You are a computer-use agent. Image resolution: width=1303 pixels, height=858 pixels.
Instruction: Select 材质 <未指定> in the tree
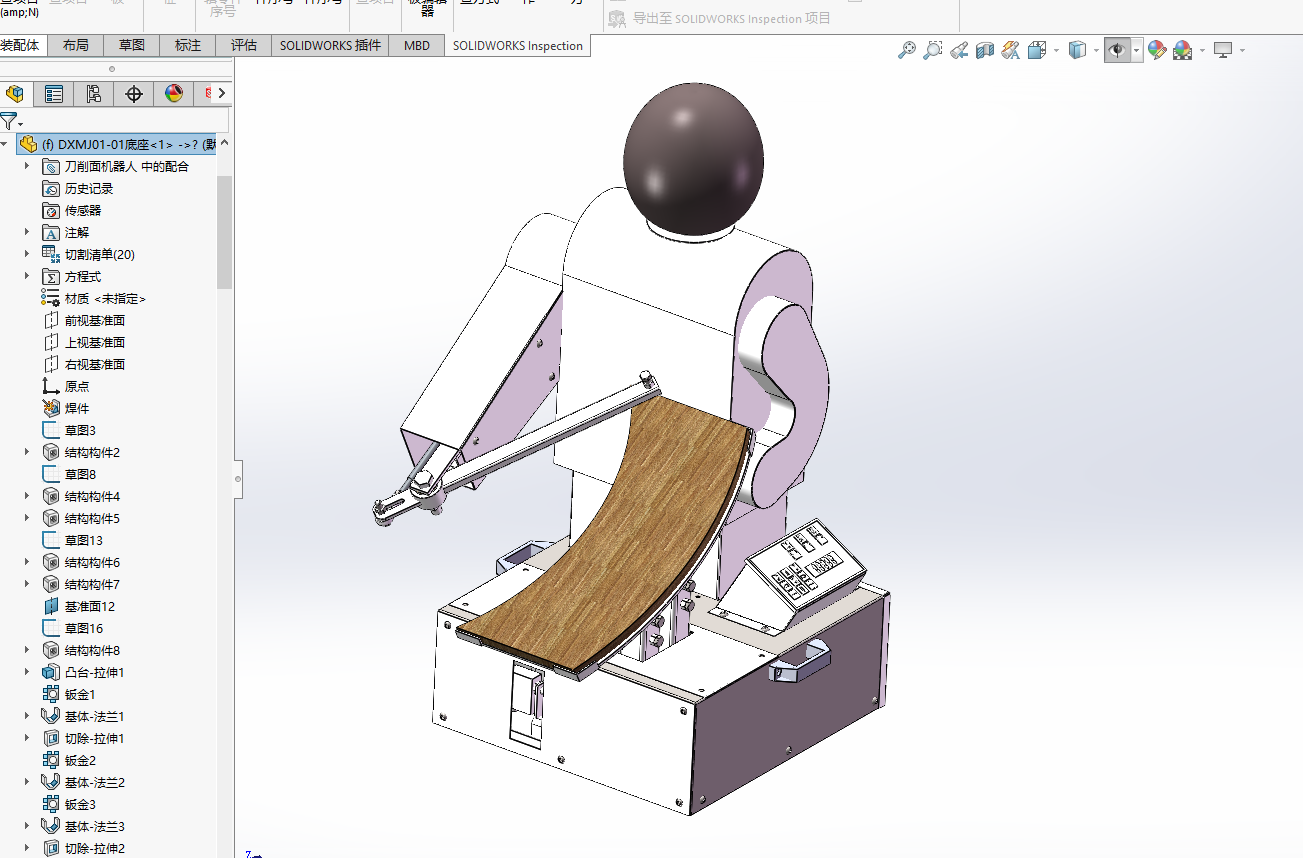105,298
